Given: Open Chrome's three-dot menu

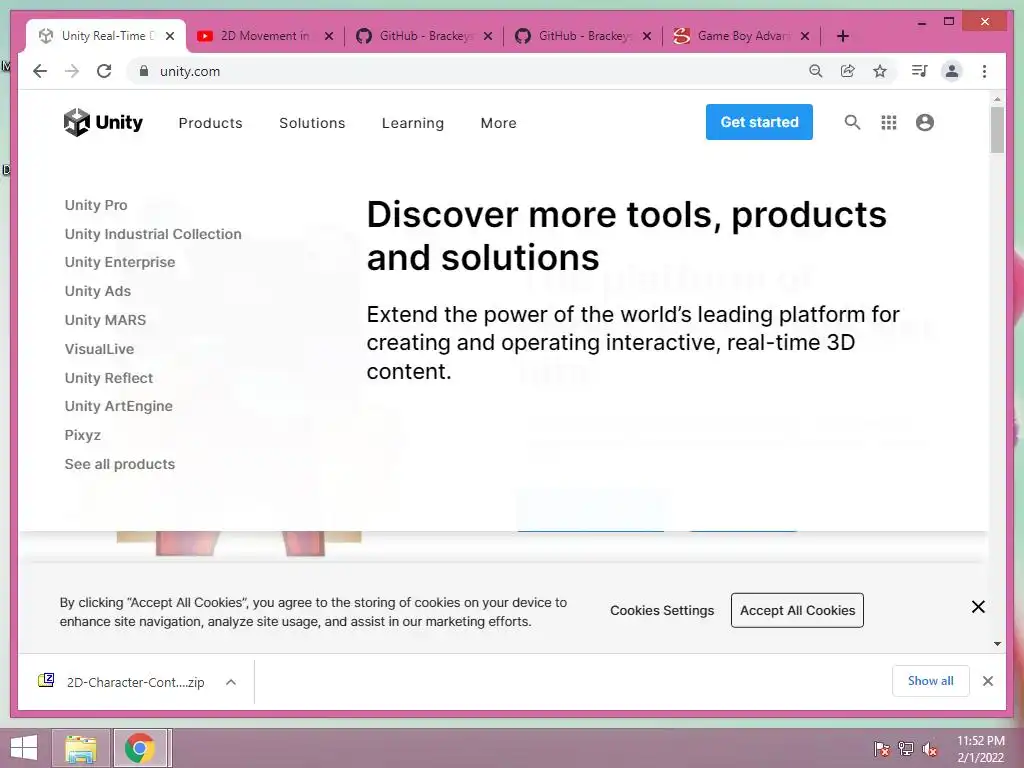Looking at the screenshot, I should 984,71.
